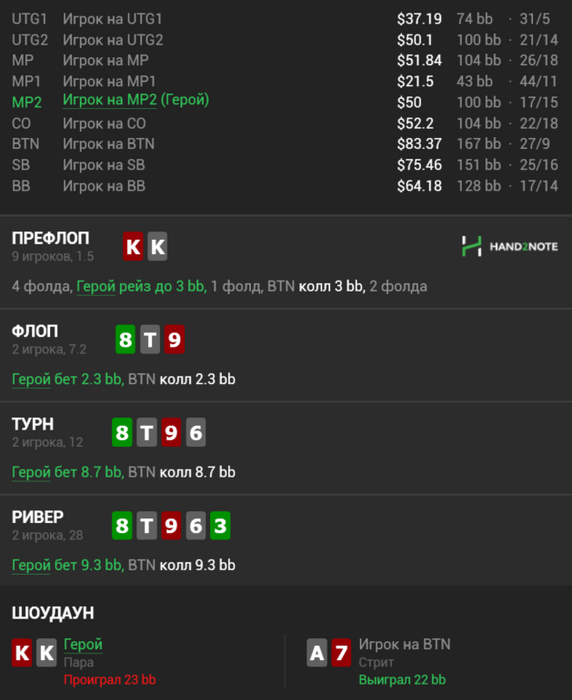
Task: Click the gray T card on river
Action: (146, 525)
